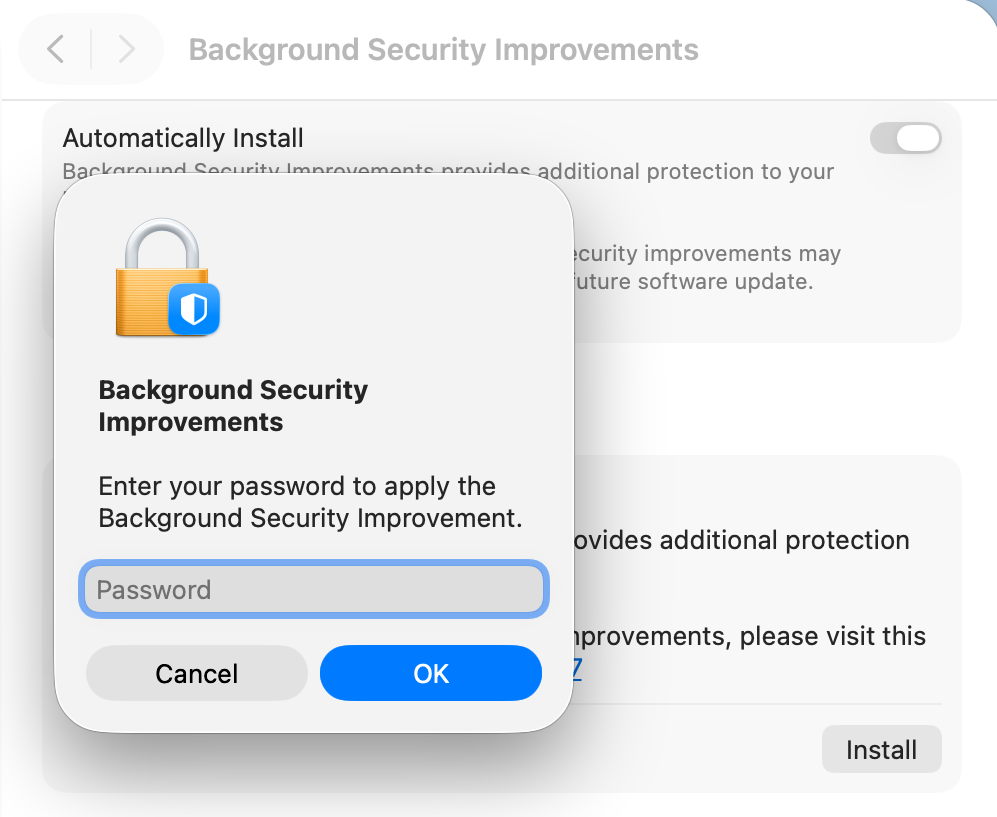The image size is (997, 817).
Task: Click the back chevron in the header
Action: point(56,49)
